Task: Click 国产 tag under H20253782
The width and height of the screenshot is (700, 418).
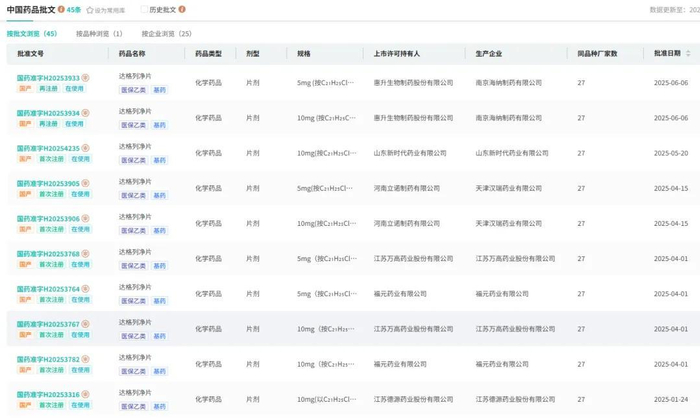Action: (x=25, y=370)
